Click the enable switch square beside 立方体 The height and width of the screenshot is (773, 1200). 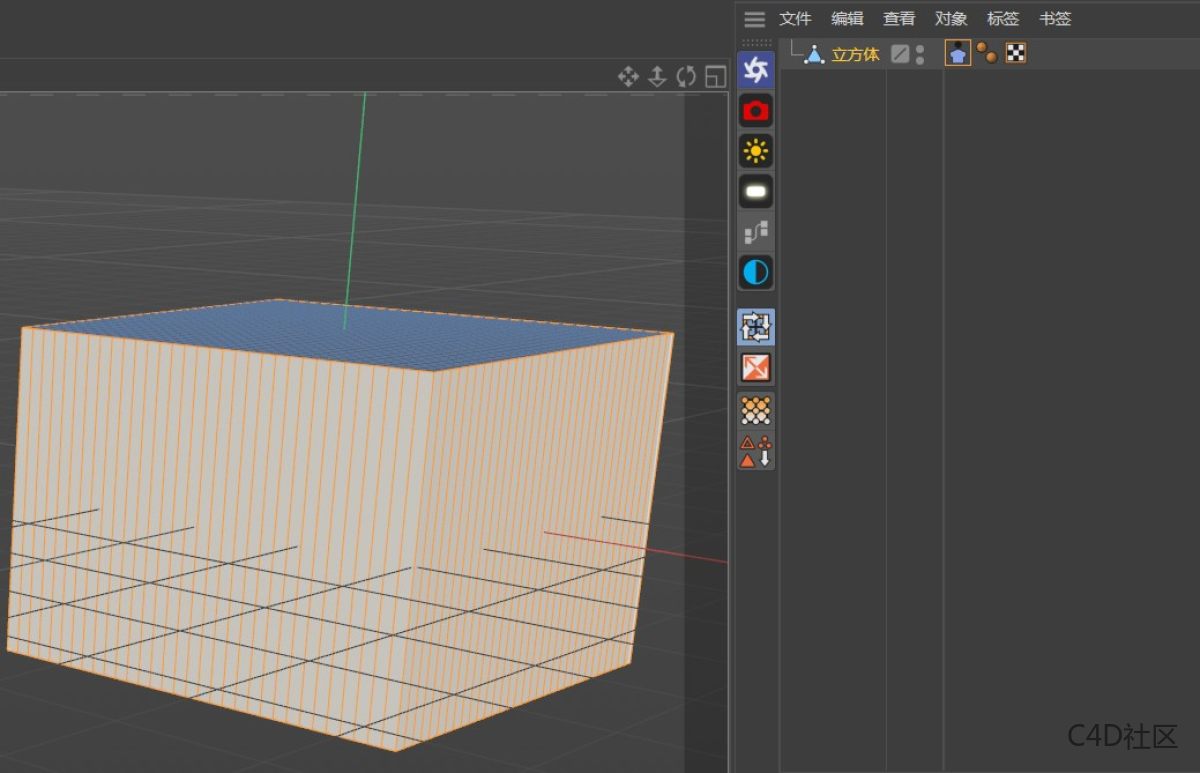[902, 53]
